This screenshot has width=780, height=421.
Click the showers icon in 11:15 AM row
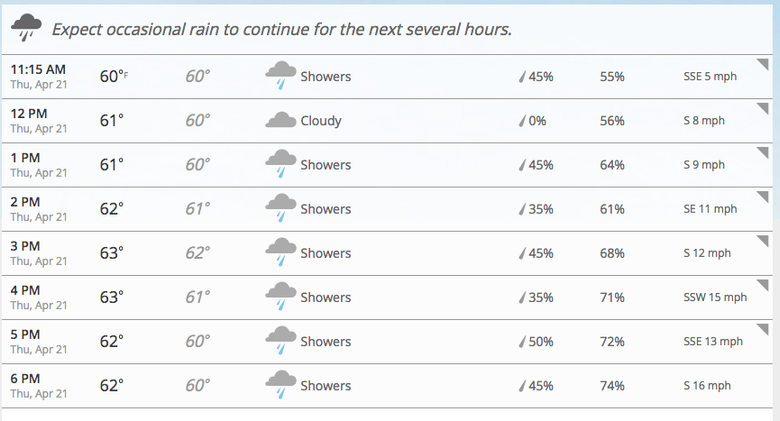pos(281,76)
